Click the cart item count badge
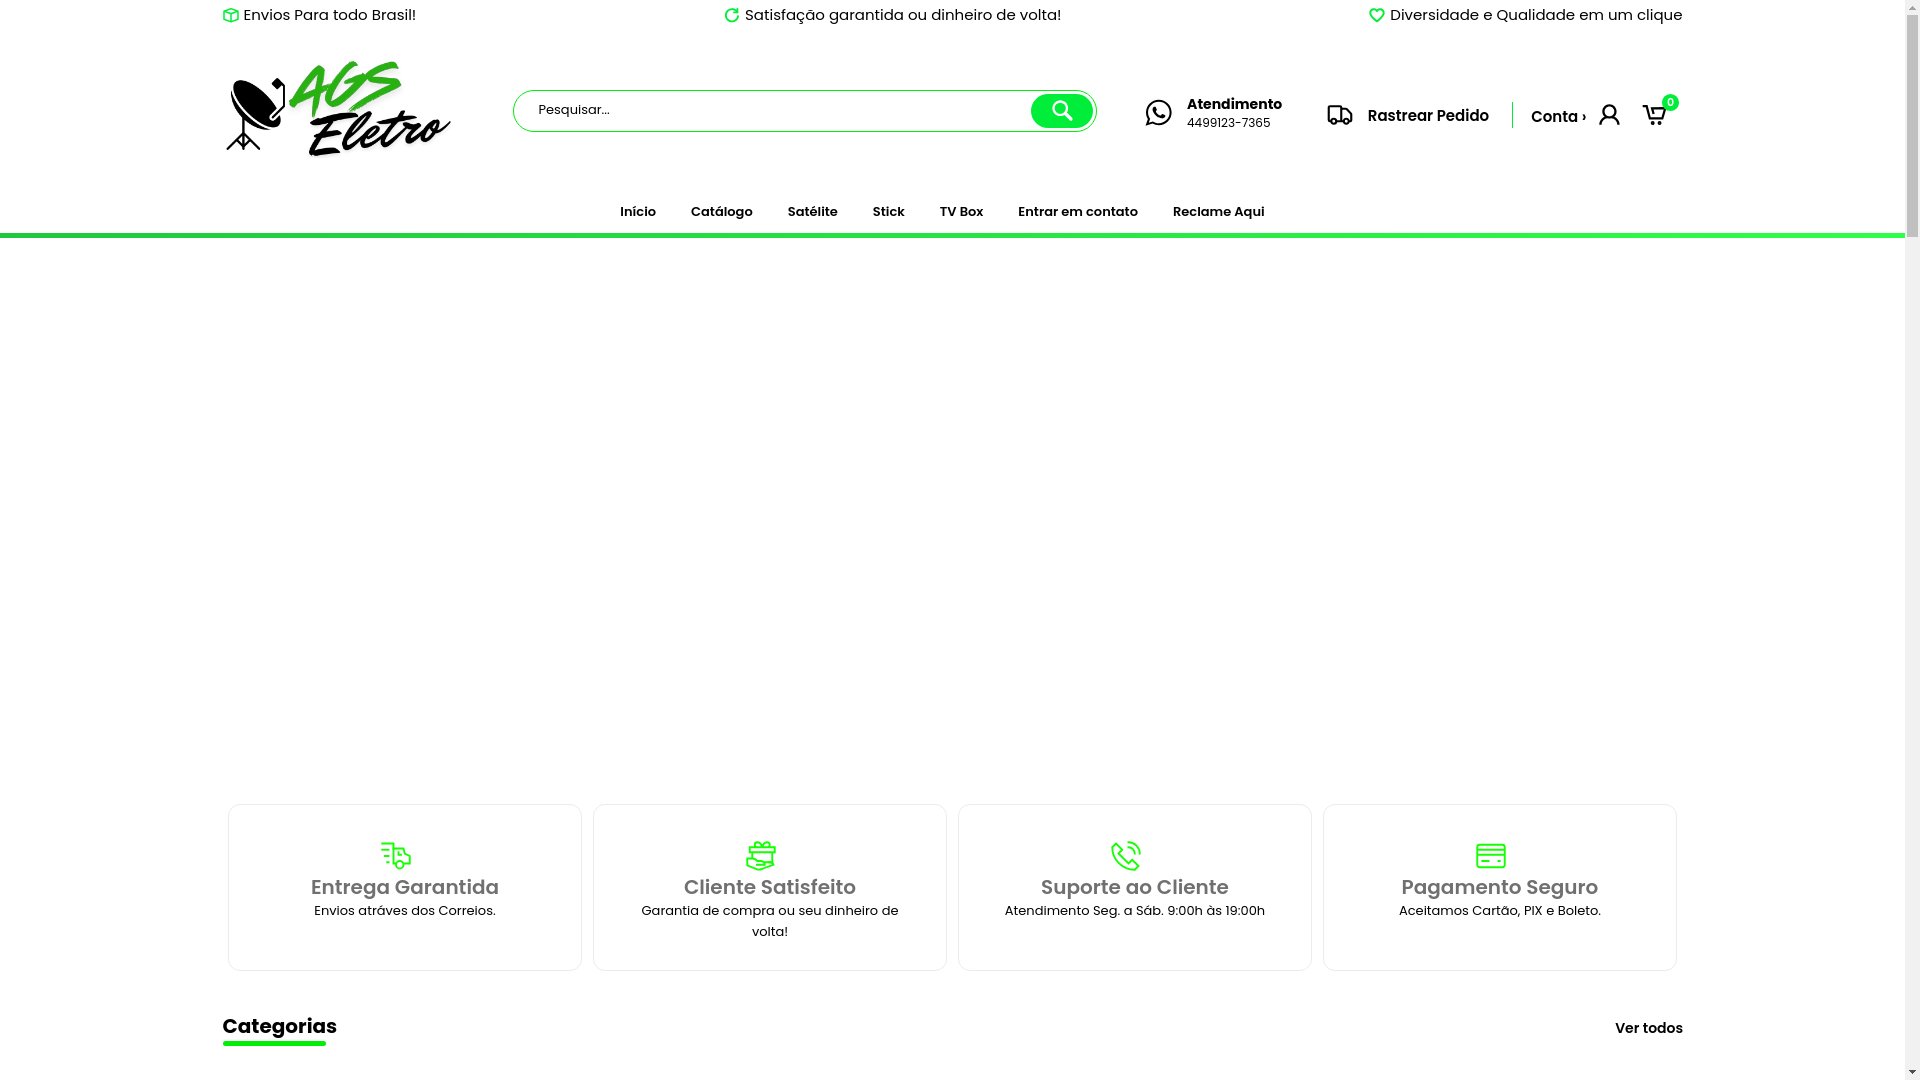The height and width of the screenshot is (1080, 1920). point(1670,102)
